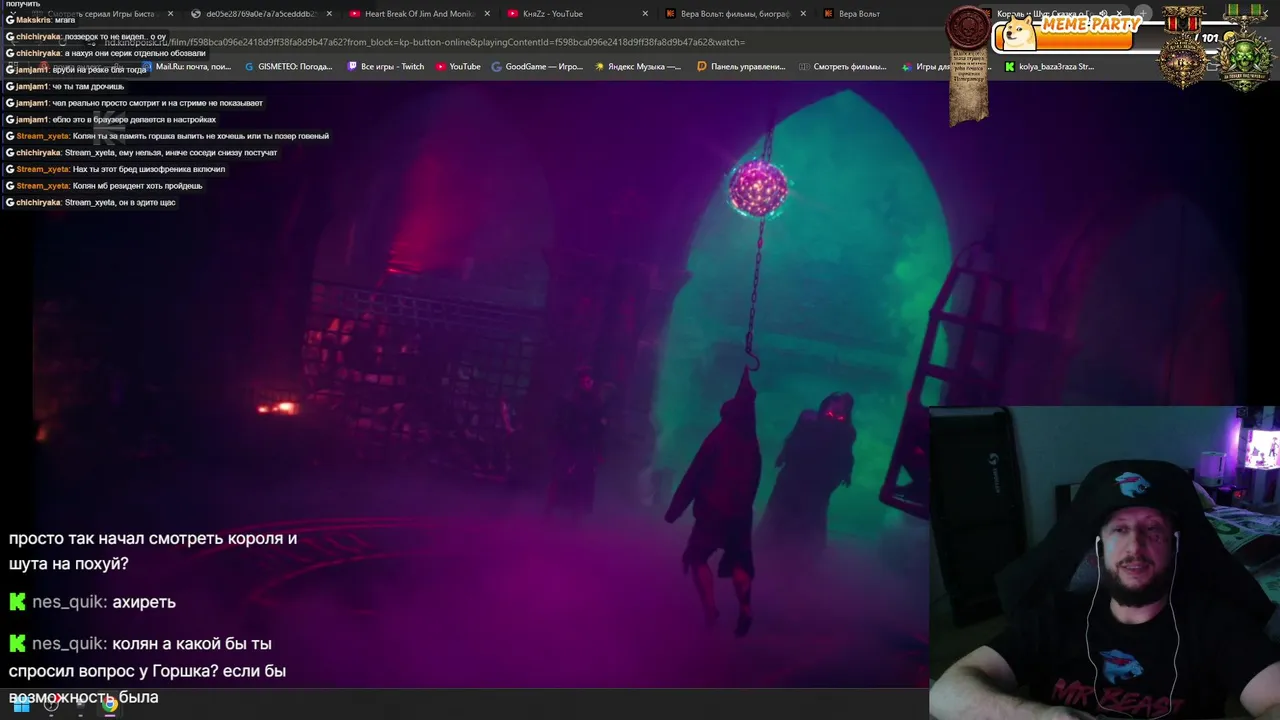Click chat message 'ебло это в браузере делается'

tap(111, 120)
